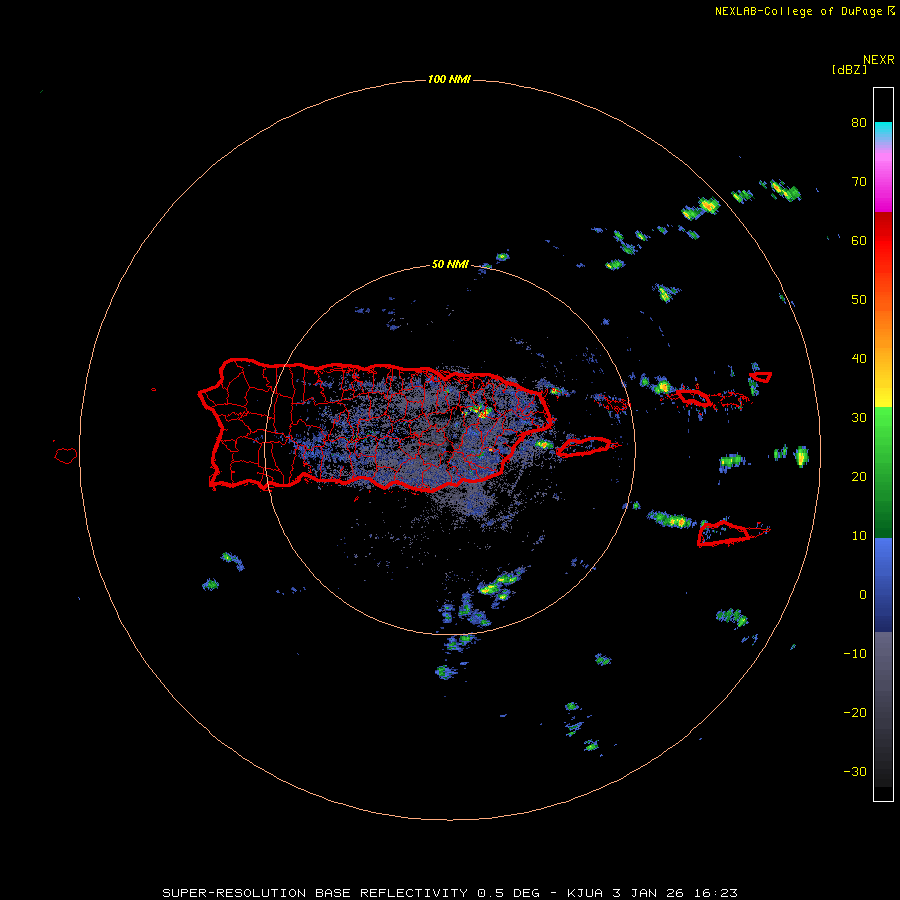This screenshot has width=900, height=900.
Task: Click the 20 dBZ scale value
Action: 859,477
